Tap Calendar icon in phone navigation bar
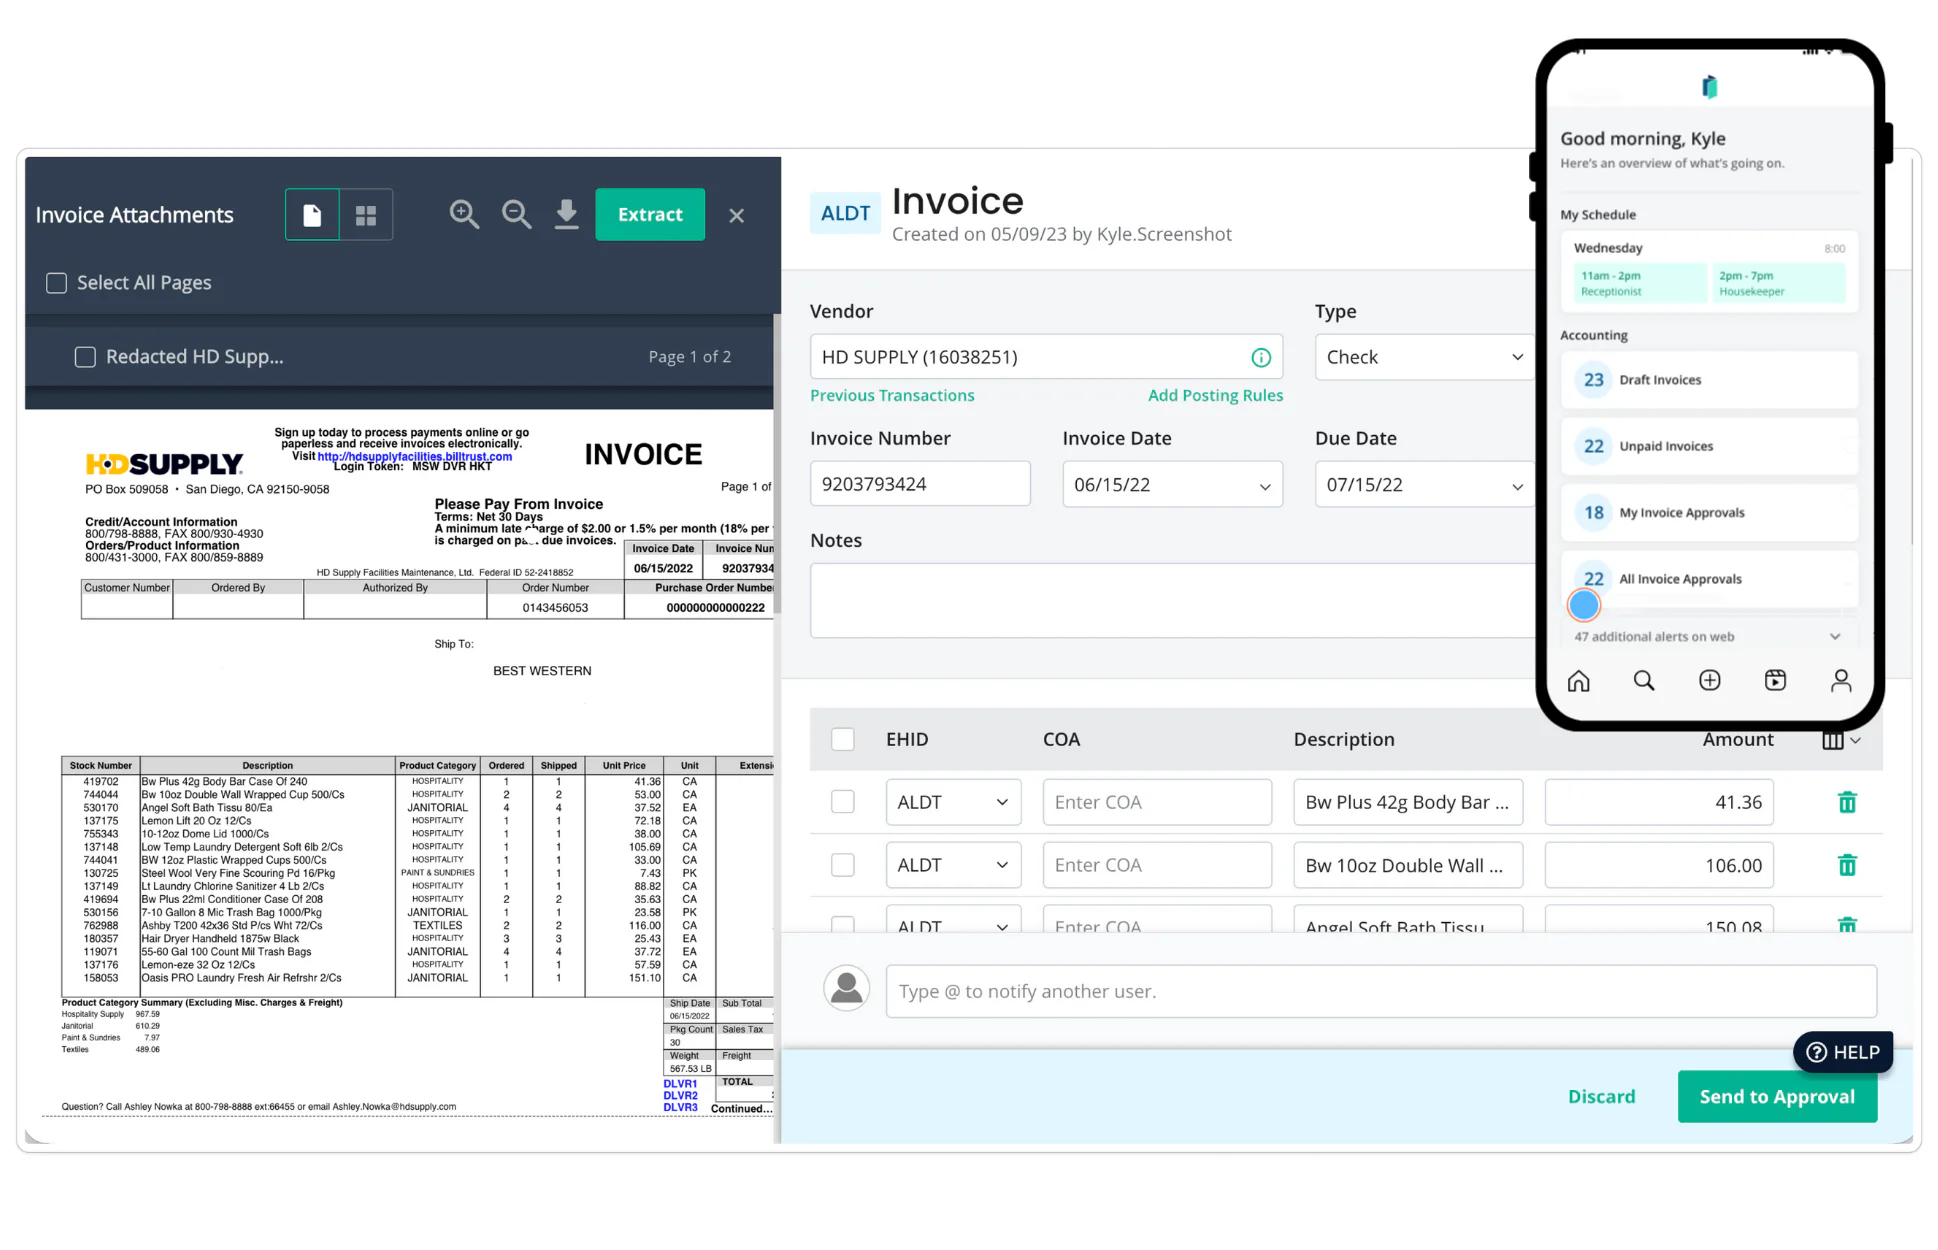 coord(1775,681)
